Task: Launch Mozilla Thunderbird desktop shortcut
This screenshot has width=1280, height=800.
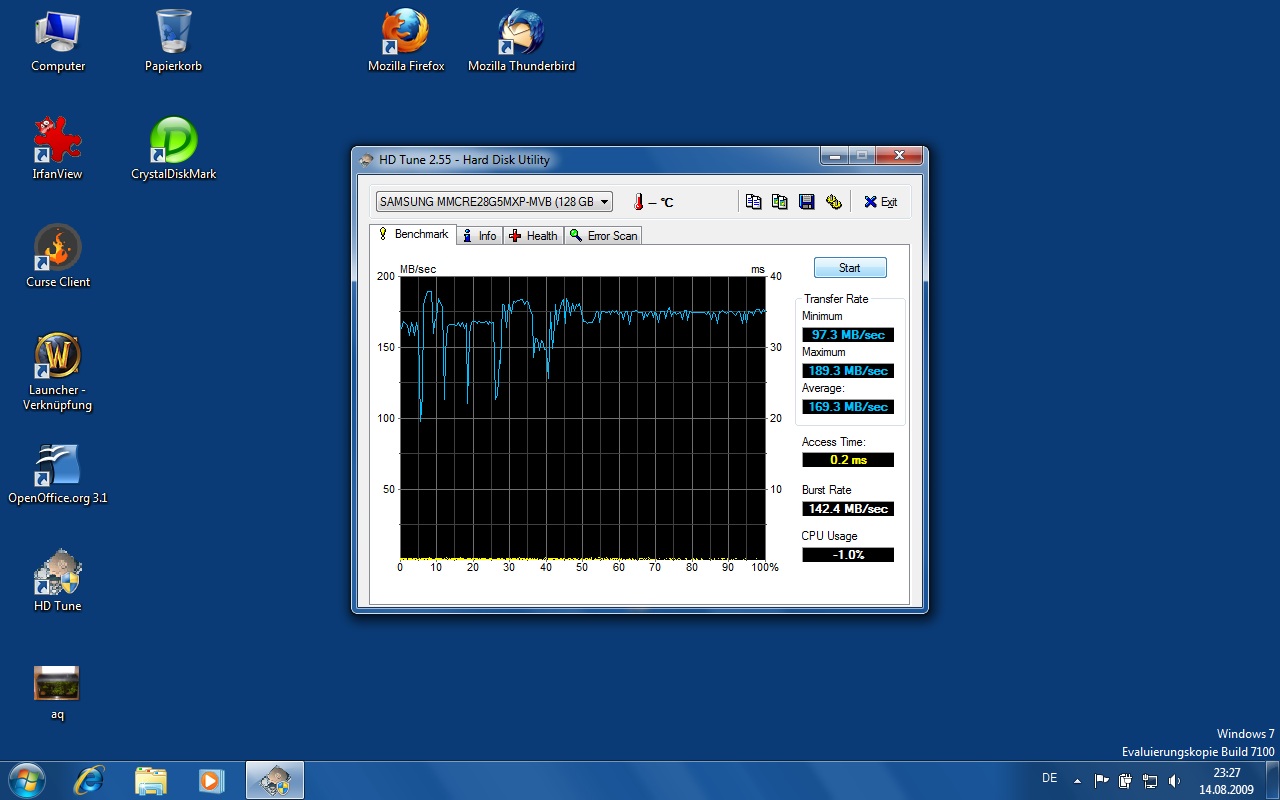Action: tap(521, 40)
